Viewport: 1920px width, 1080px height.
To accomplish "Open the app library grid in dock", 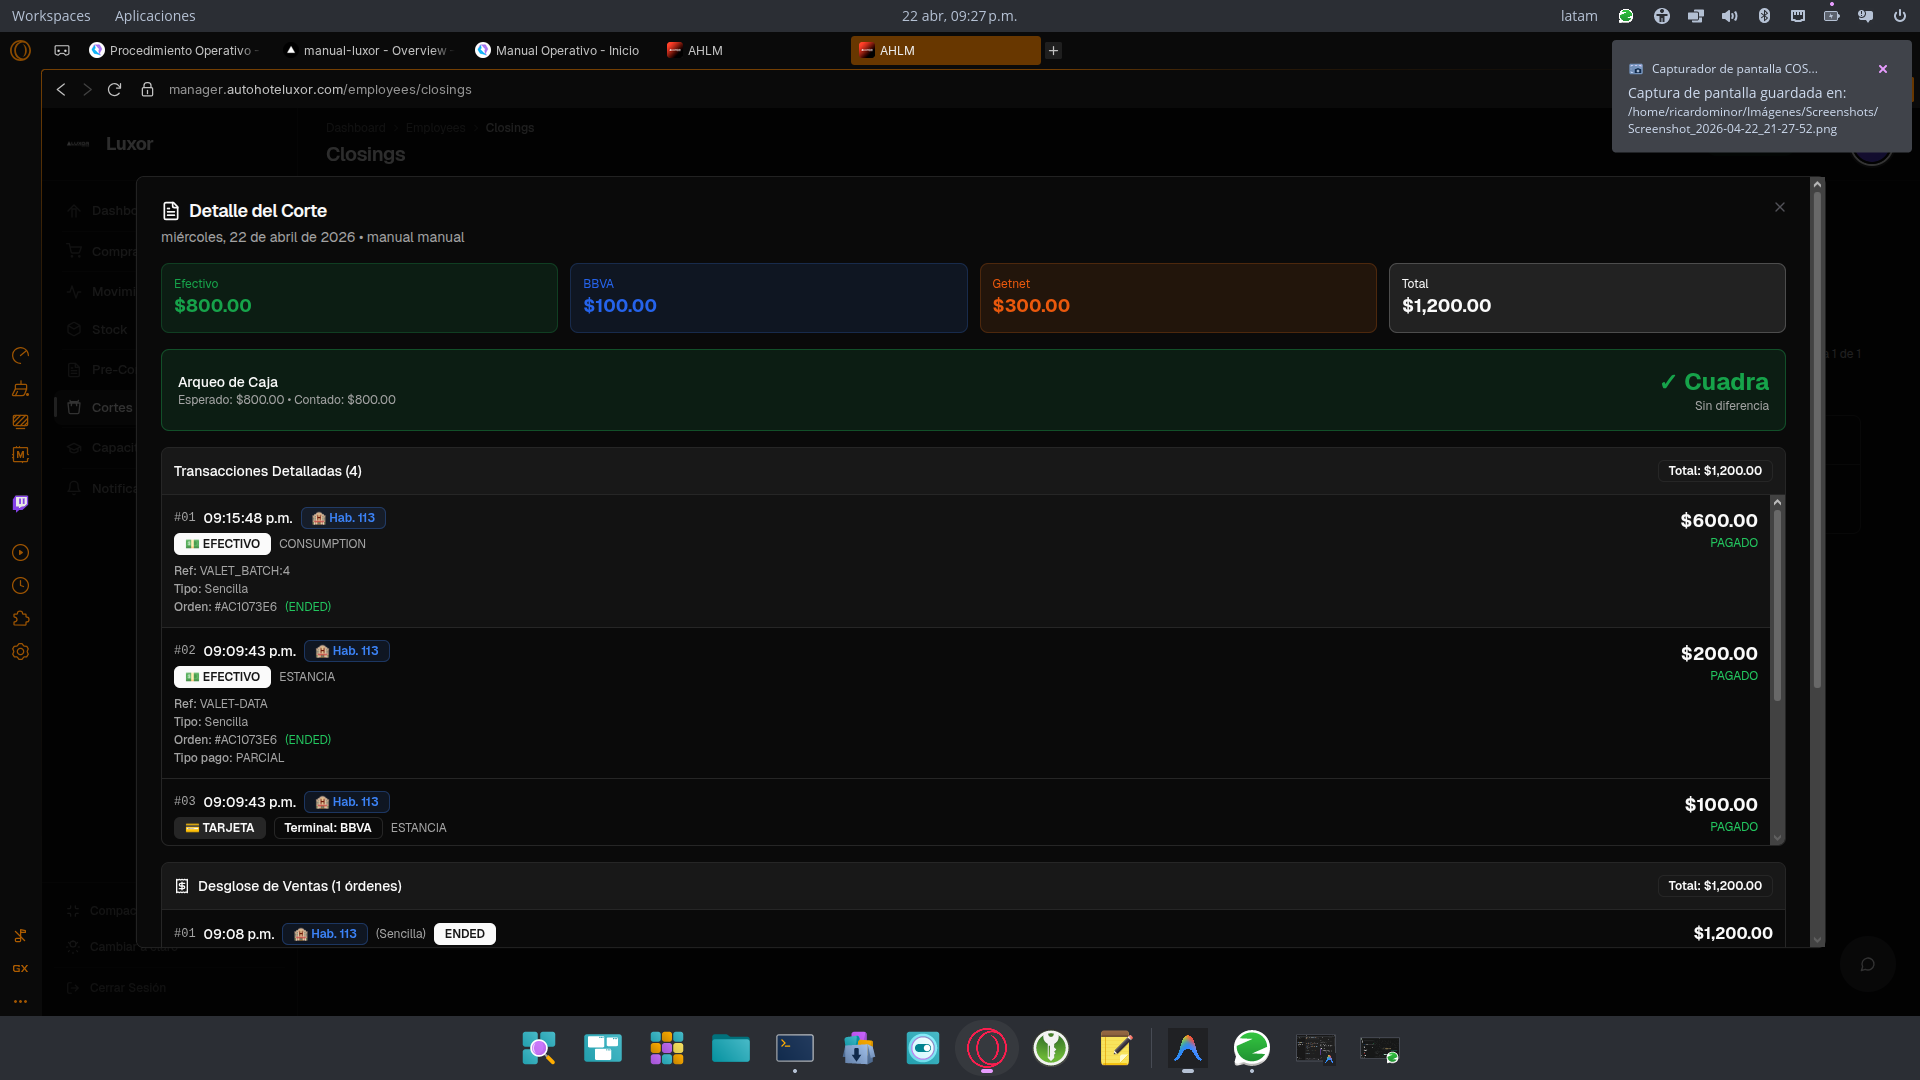I will (667, 1048).
